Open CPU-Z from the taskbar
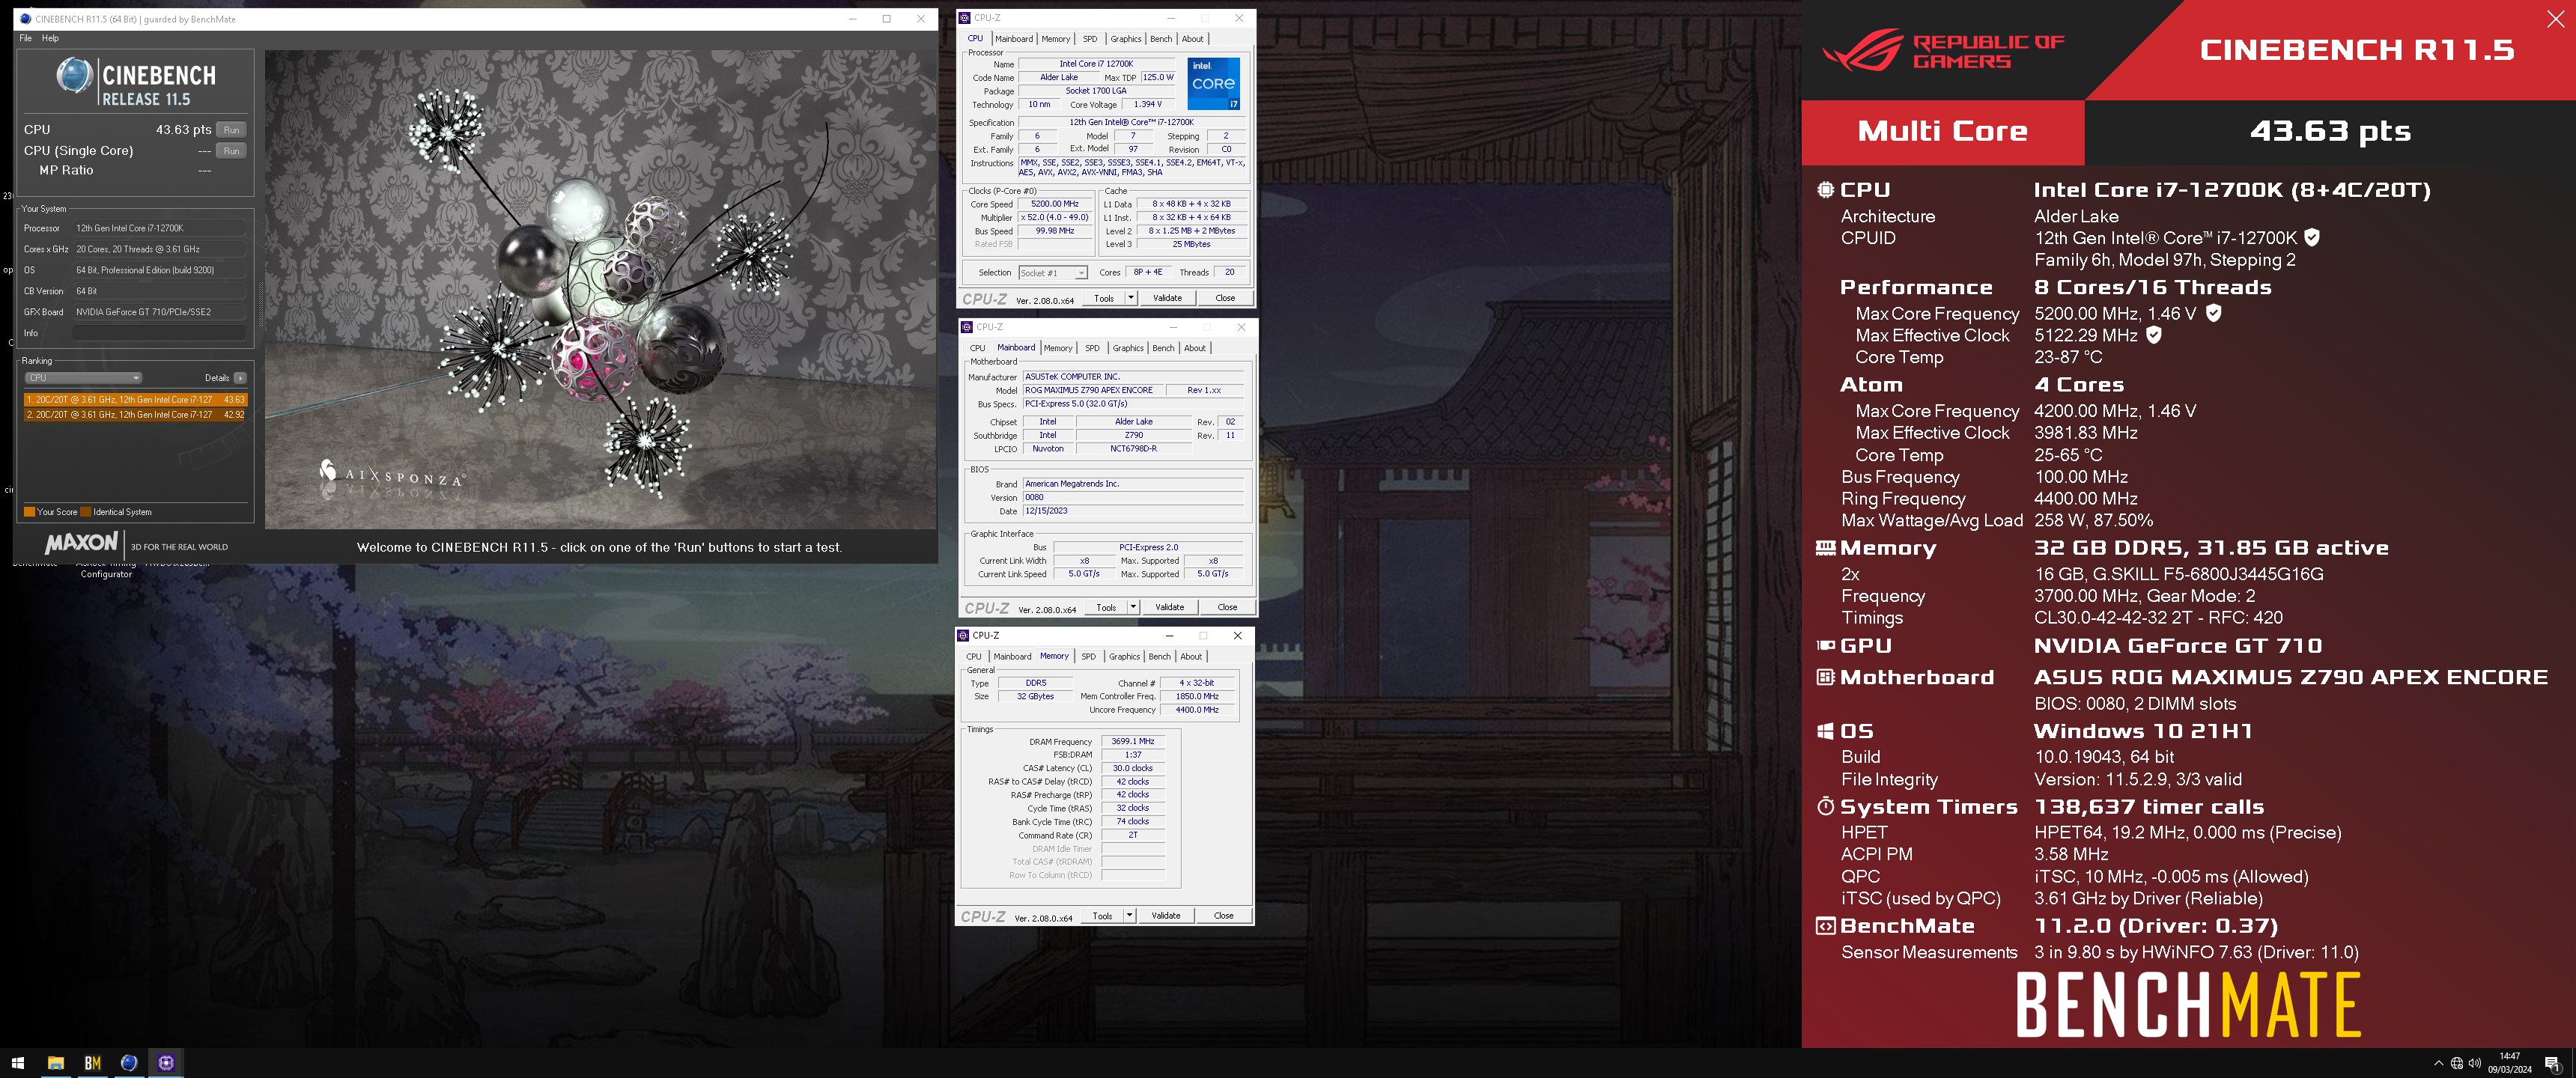Screen dimensions: 2576x1078 coord(166,1063)
